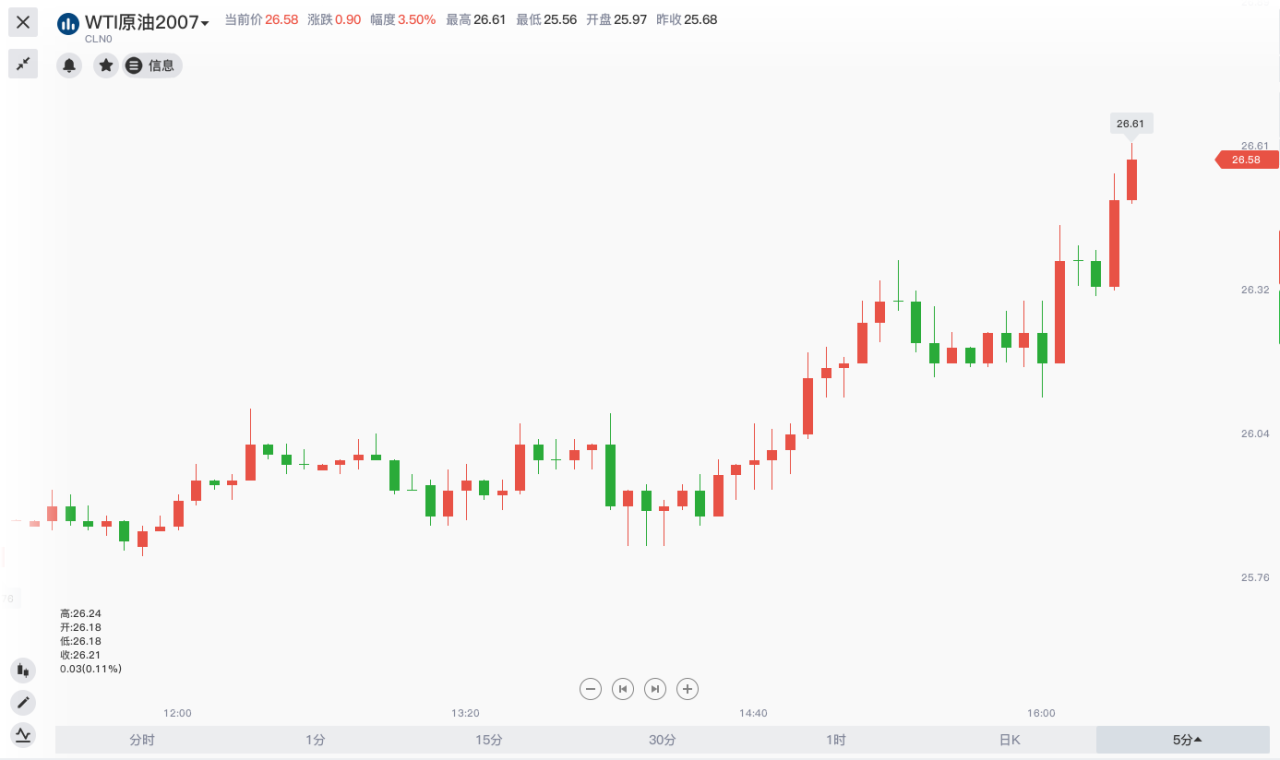Open the indicators line-chart icon
1280x760 pixels.
pyautogui.click(x=23, y=735)
